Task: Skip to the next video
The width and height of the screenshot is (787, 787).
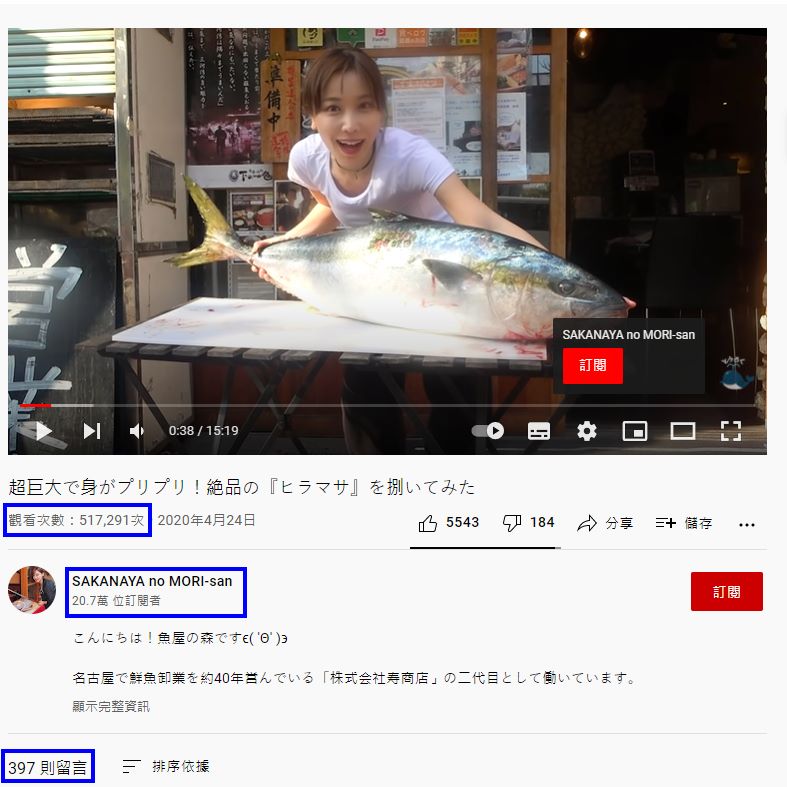Action: pos(92,431)
